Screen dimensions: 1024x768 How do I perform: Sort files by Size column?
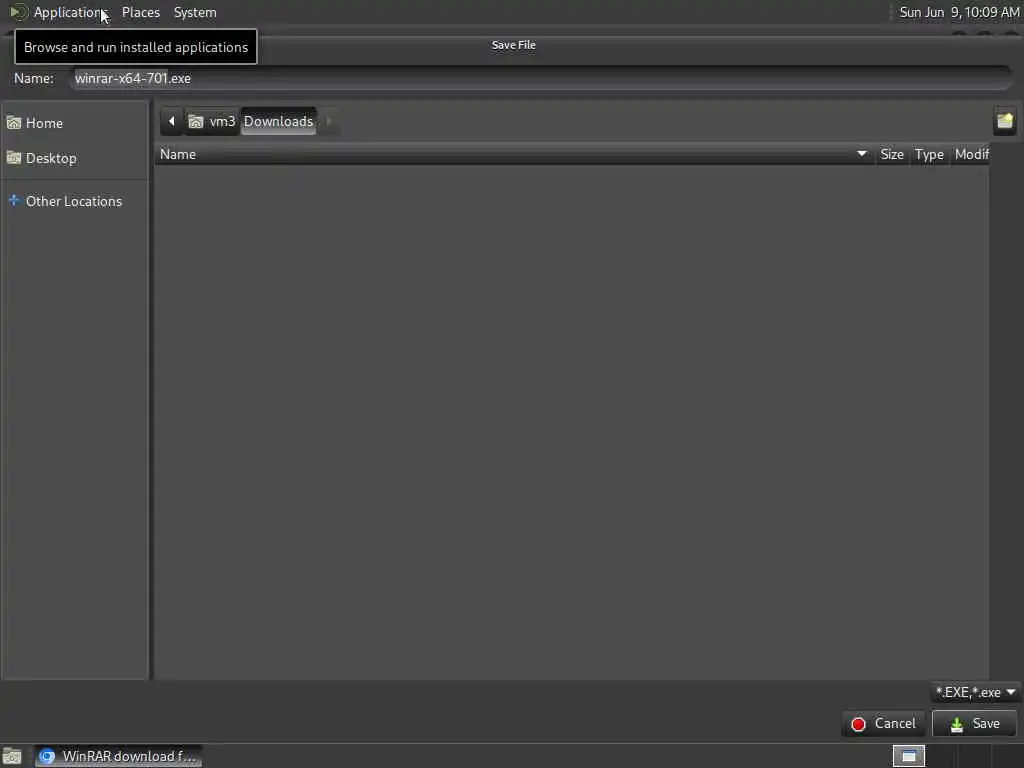point(891,155)
